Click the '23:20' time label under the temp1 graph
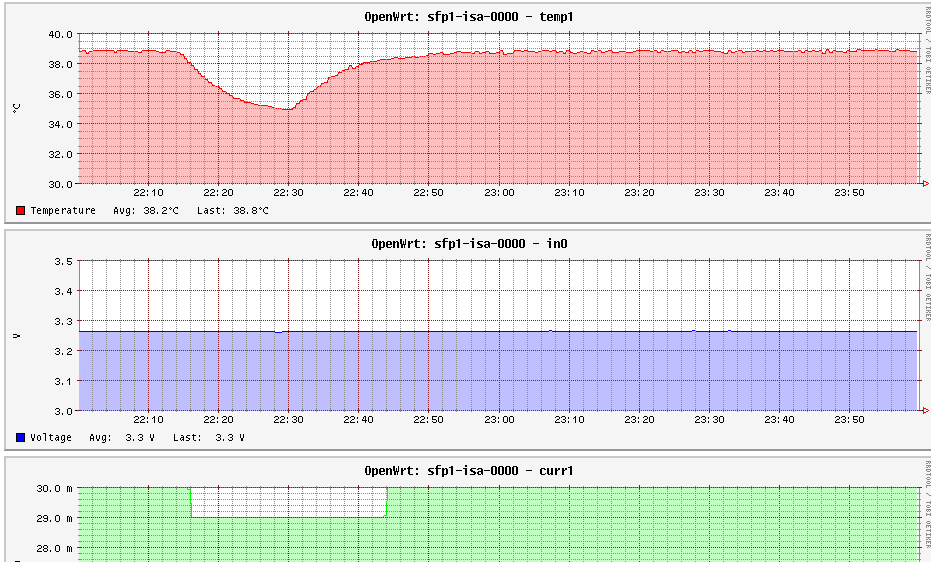 click(639, 193)
